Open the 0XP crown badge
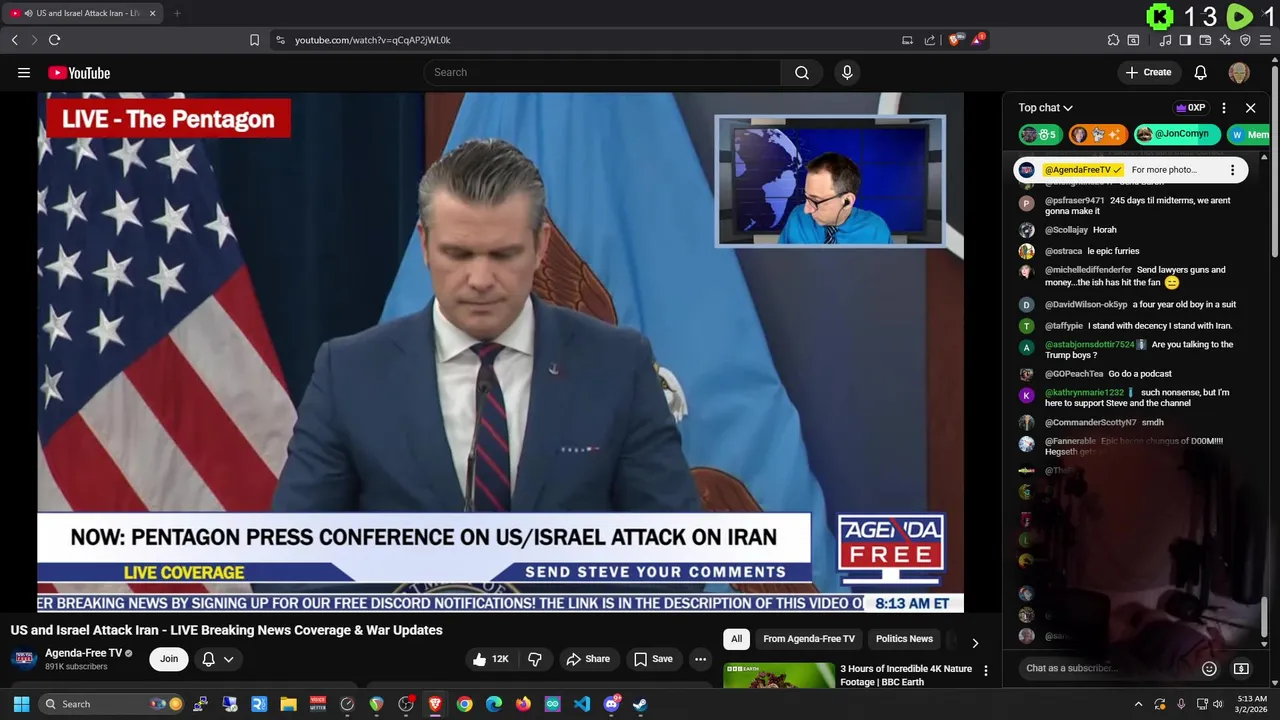The image size is (1280, 720). click(1190, 108)
